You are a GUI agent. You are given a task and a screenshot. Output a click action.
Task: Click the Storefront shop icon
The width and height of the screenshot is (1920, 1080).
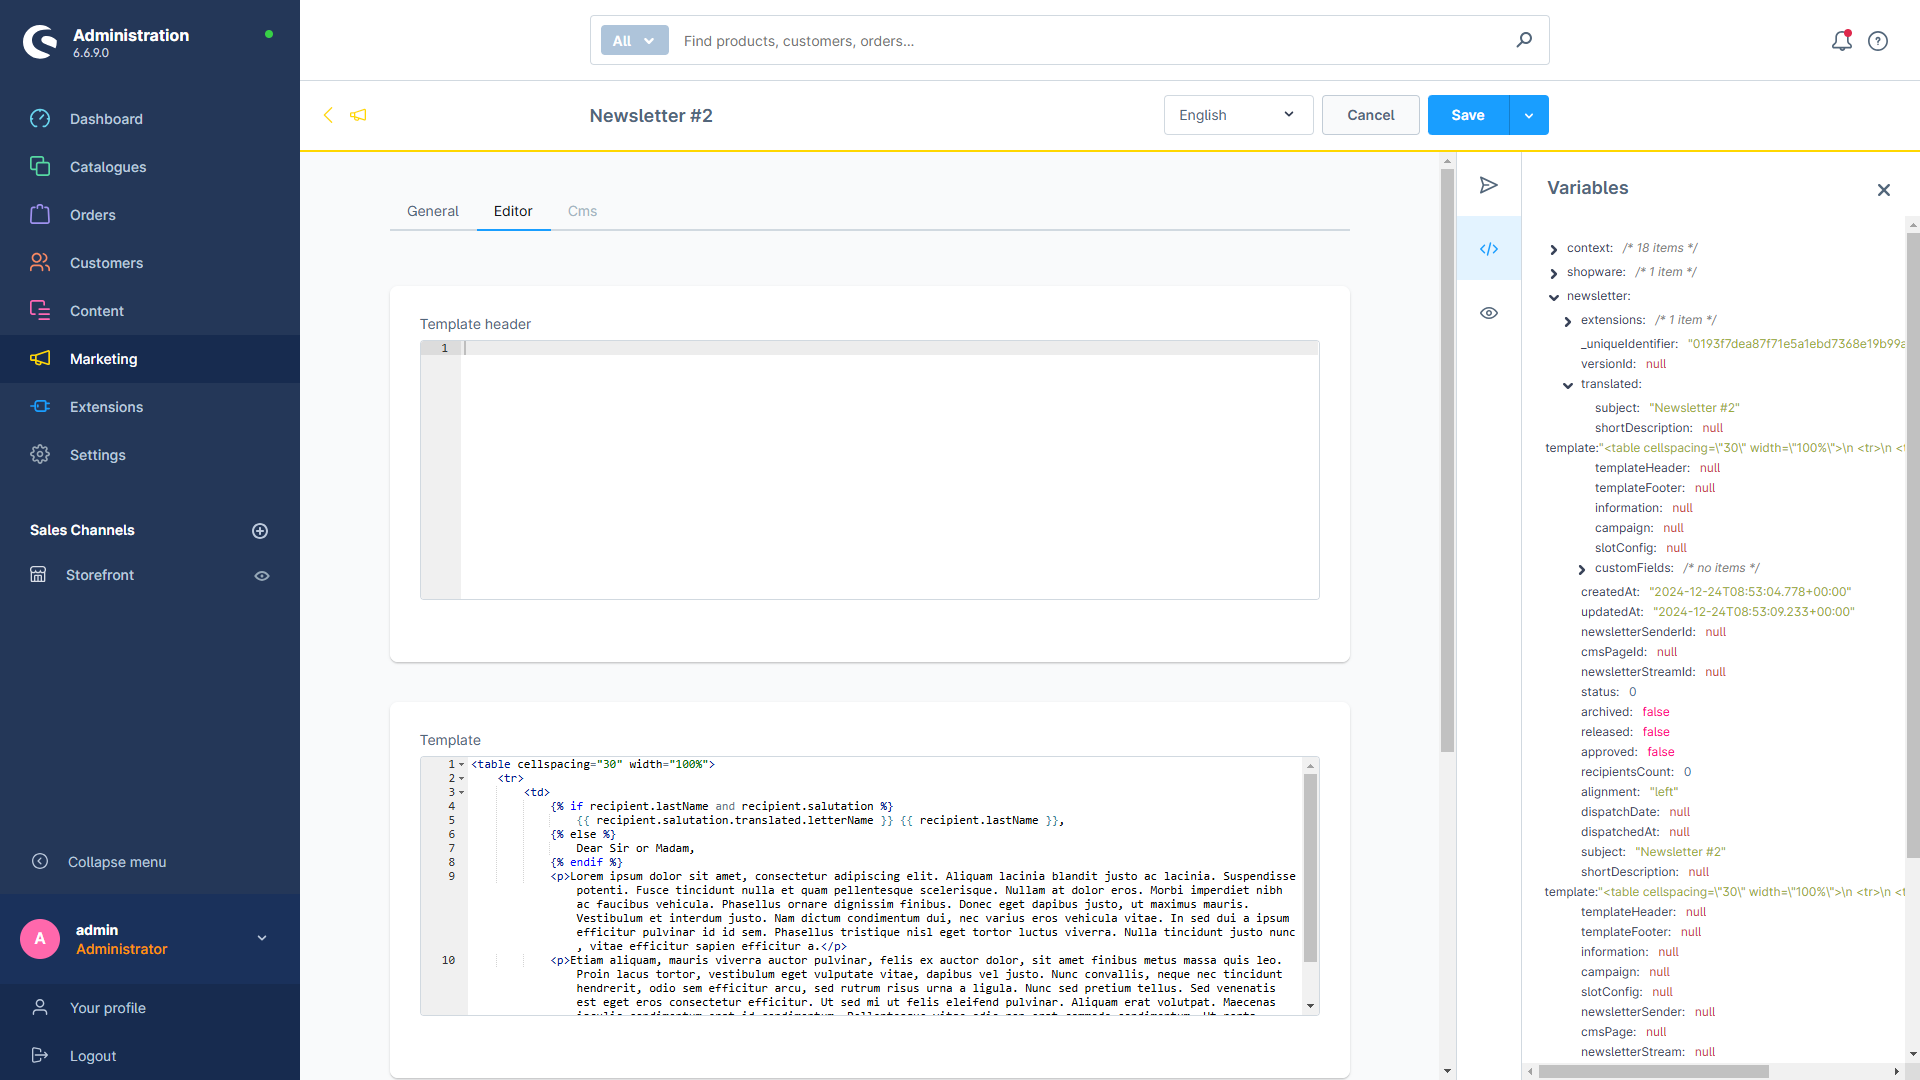38,575
